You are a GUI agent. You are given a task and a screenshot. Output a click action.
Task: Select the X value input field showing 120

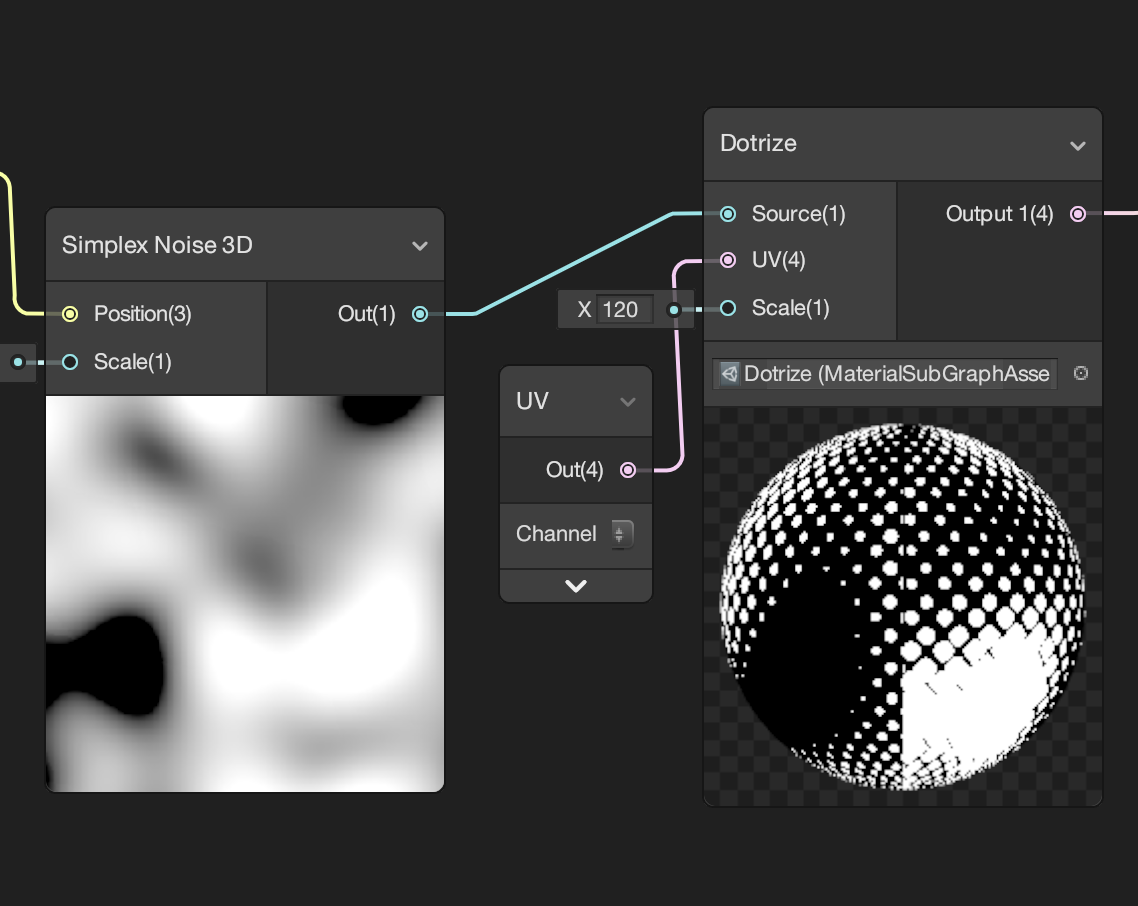coord(624,309)
